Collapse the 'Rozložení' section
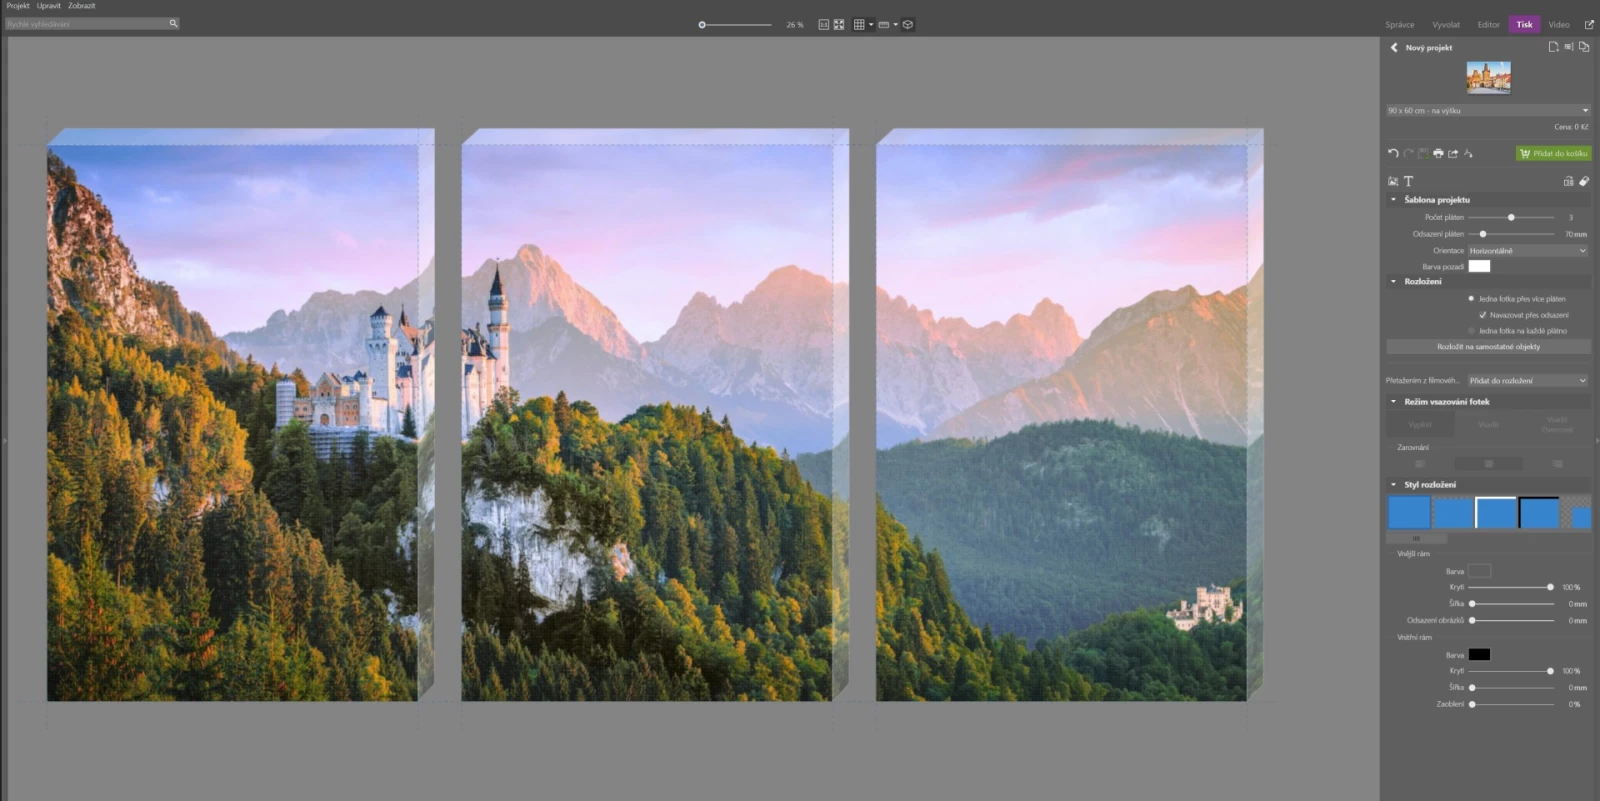Image resolution: width=1600 pixels, height=801 pixels. 1393,281
